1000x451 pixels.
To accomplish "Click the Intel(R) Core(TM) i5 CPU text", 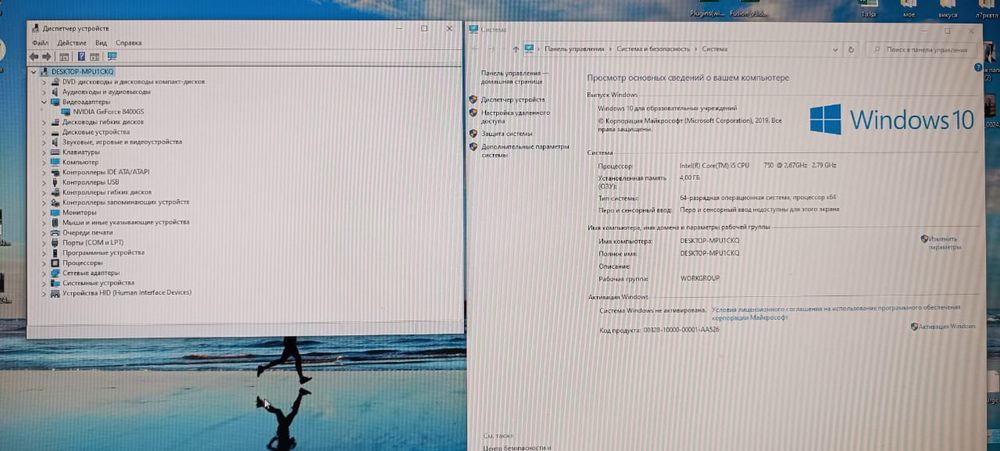I will click(x=715, y=165).
